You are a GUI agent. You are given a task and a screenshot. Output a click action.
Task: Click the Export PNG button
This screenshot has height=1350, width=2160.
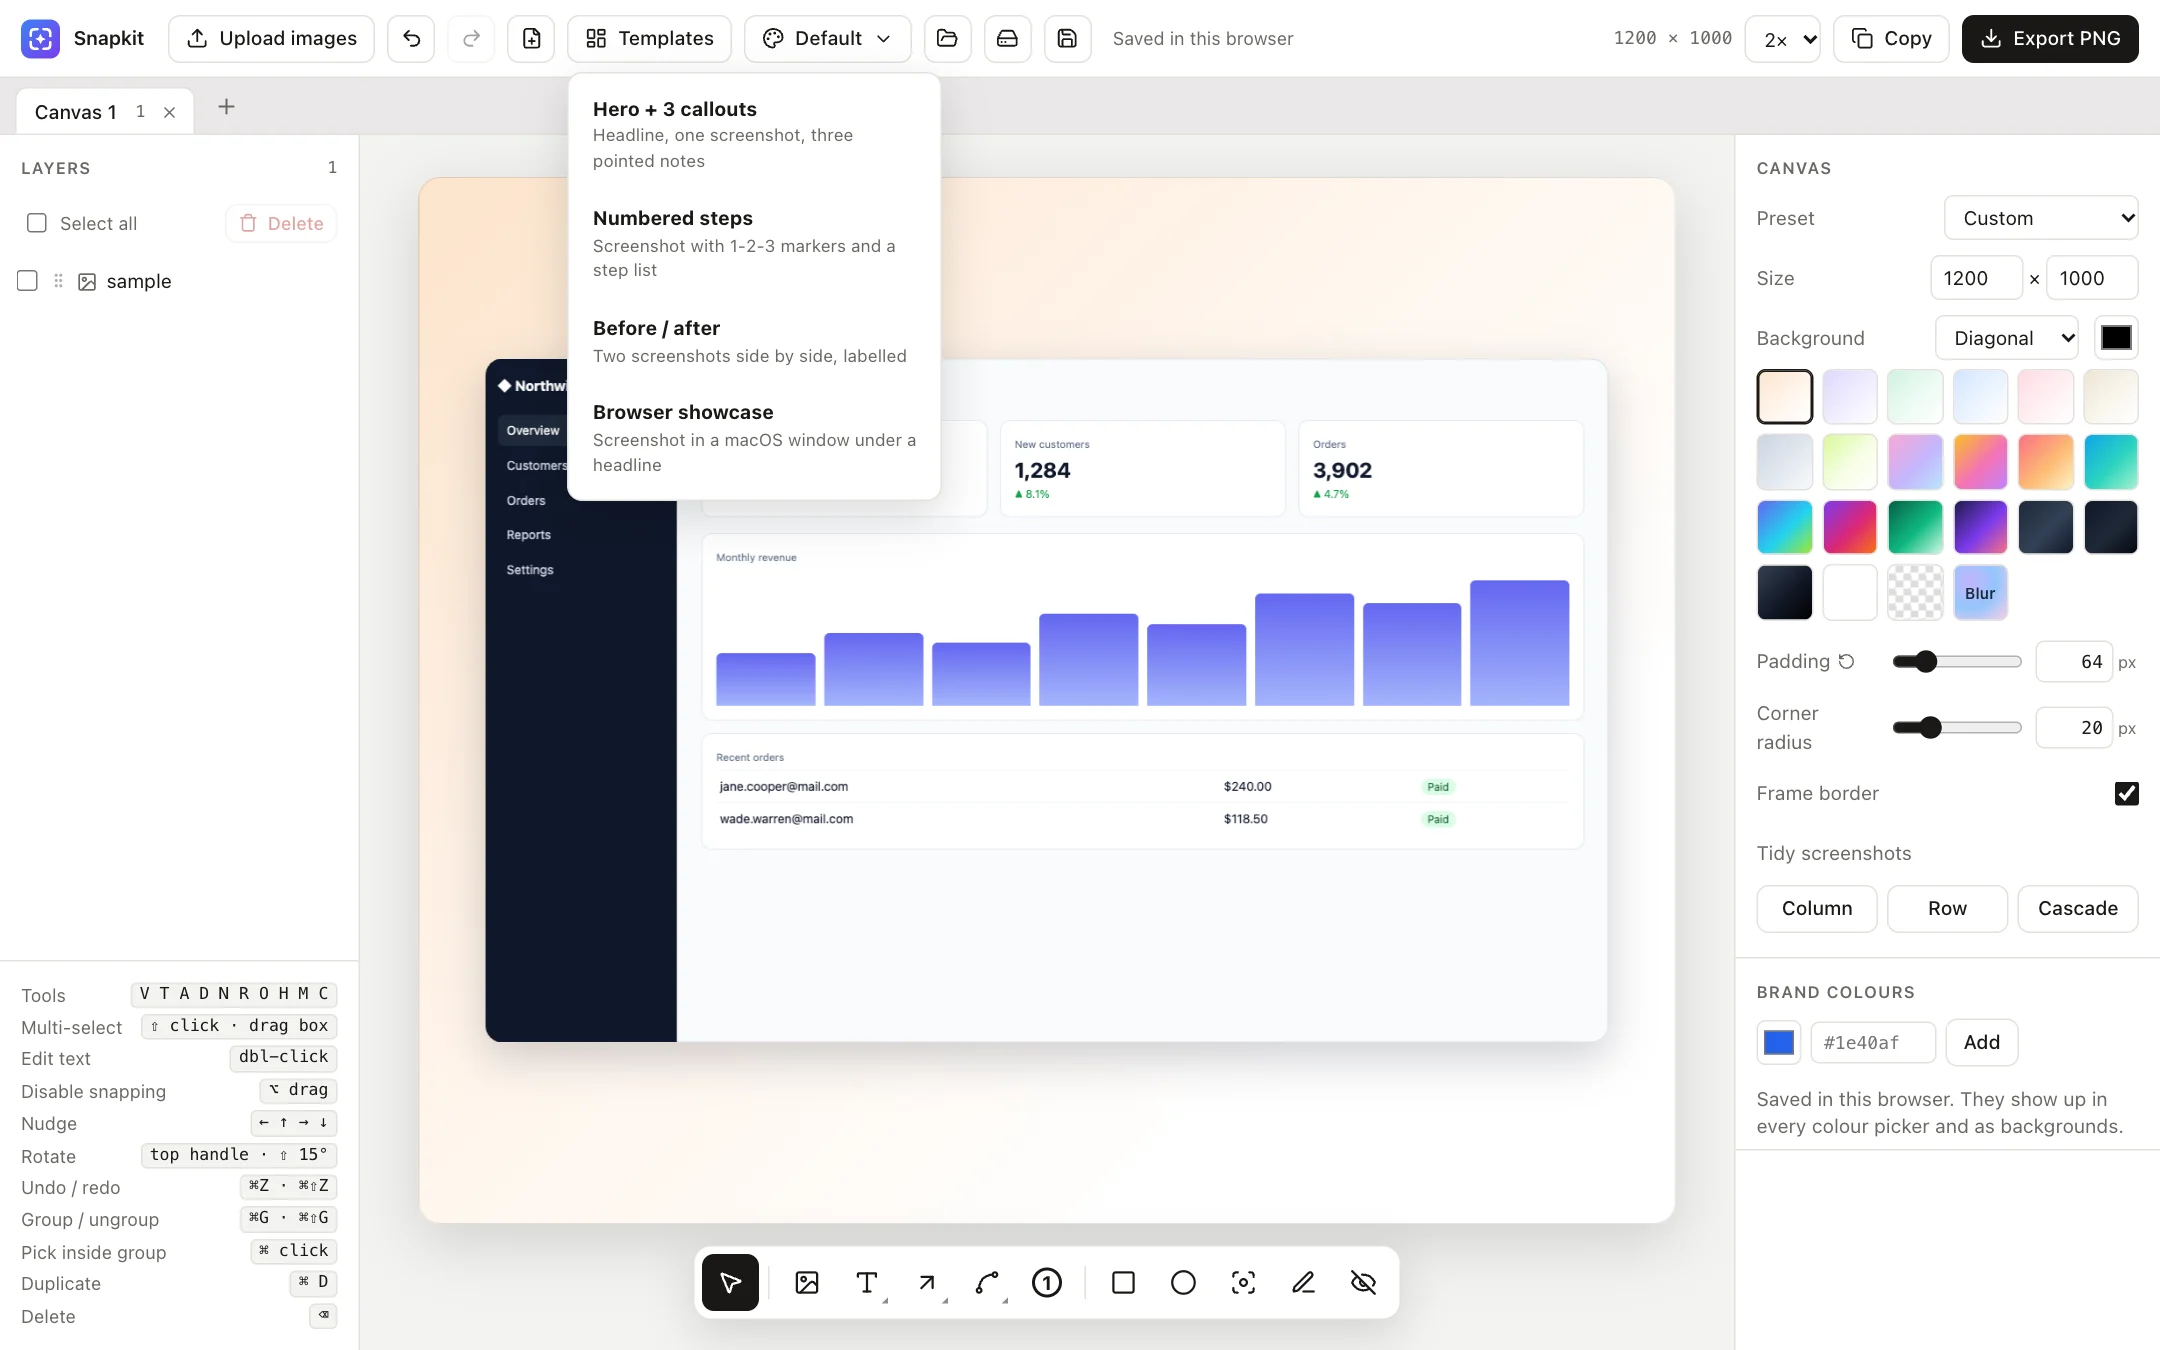pos(2050,38)
